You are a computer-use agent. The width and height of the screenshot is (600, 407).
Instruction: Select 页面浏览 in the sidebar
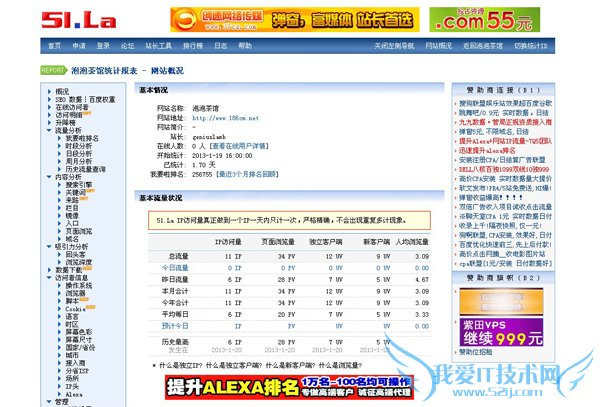click(x=79, y=231)
